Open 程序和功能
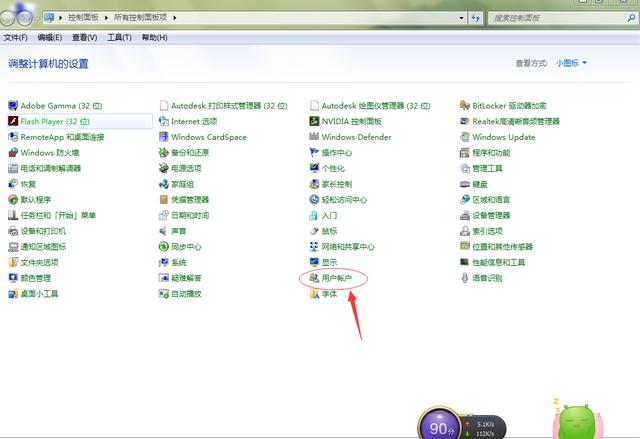 (x=485, y=153)
